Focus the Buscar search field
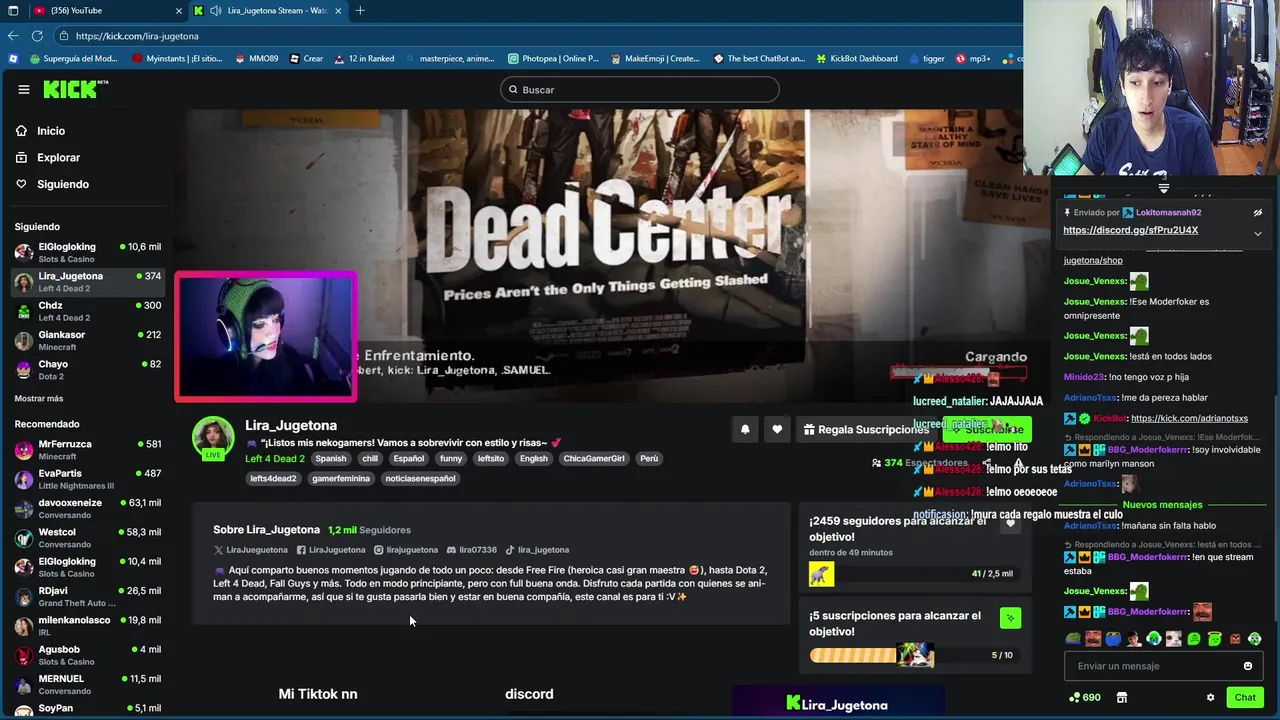The height and width of the screenshot is (720, 1280). (640, 89)
